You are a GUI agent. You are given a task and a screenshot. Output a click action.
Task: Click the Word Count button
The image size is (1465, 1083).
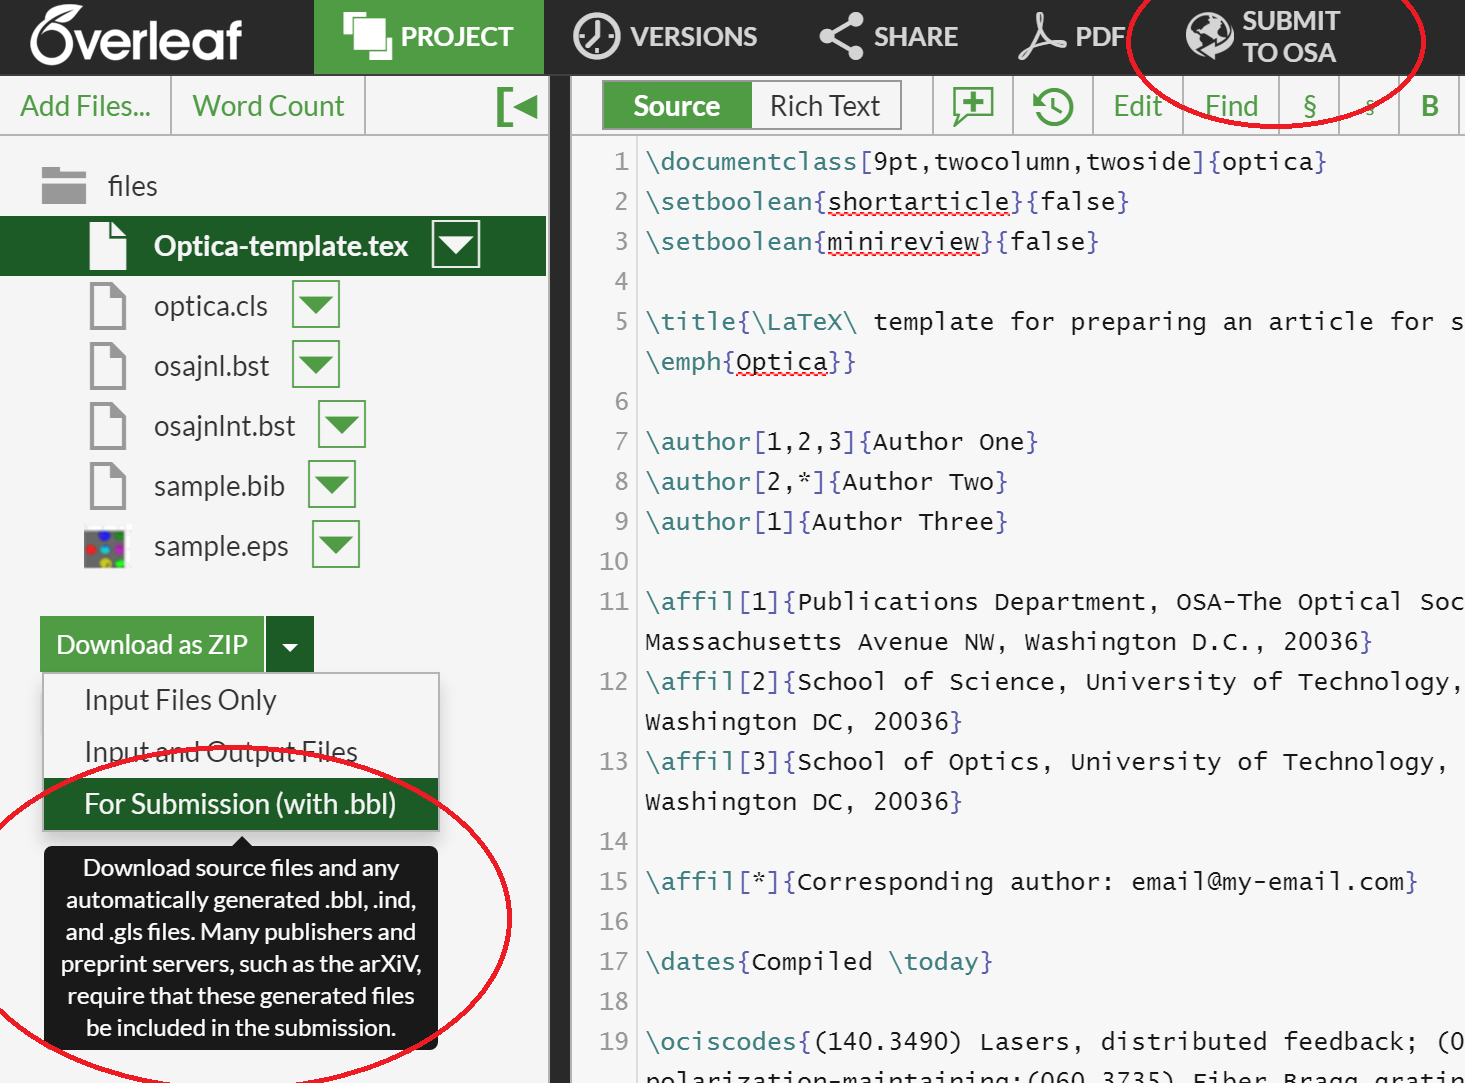pyautogui.click(x=267, y=105)
